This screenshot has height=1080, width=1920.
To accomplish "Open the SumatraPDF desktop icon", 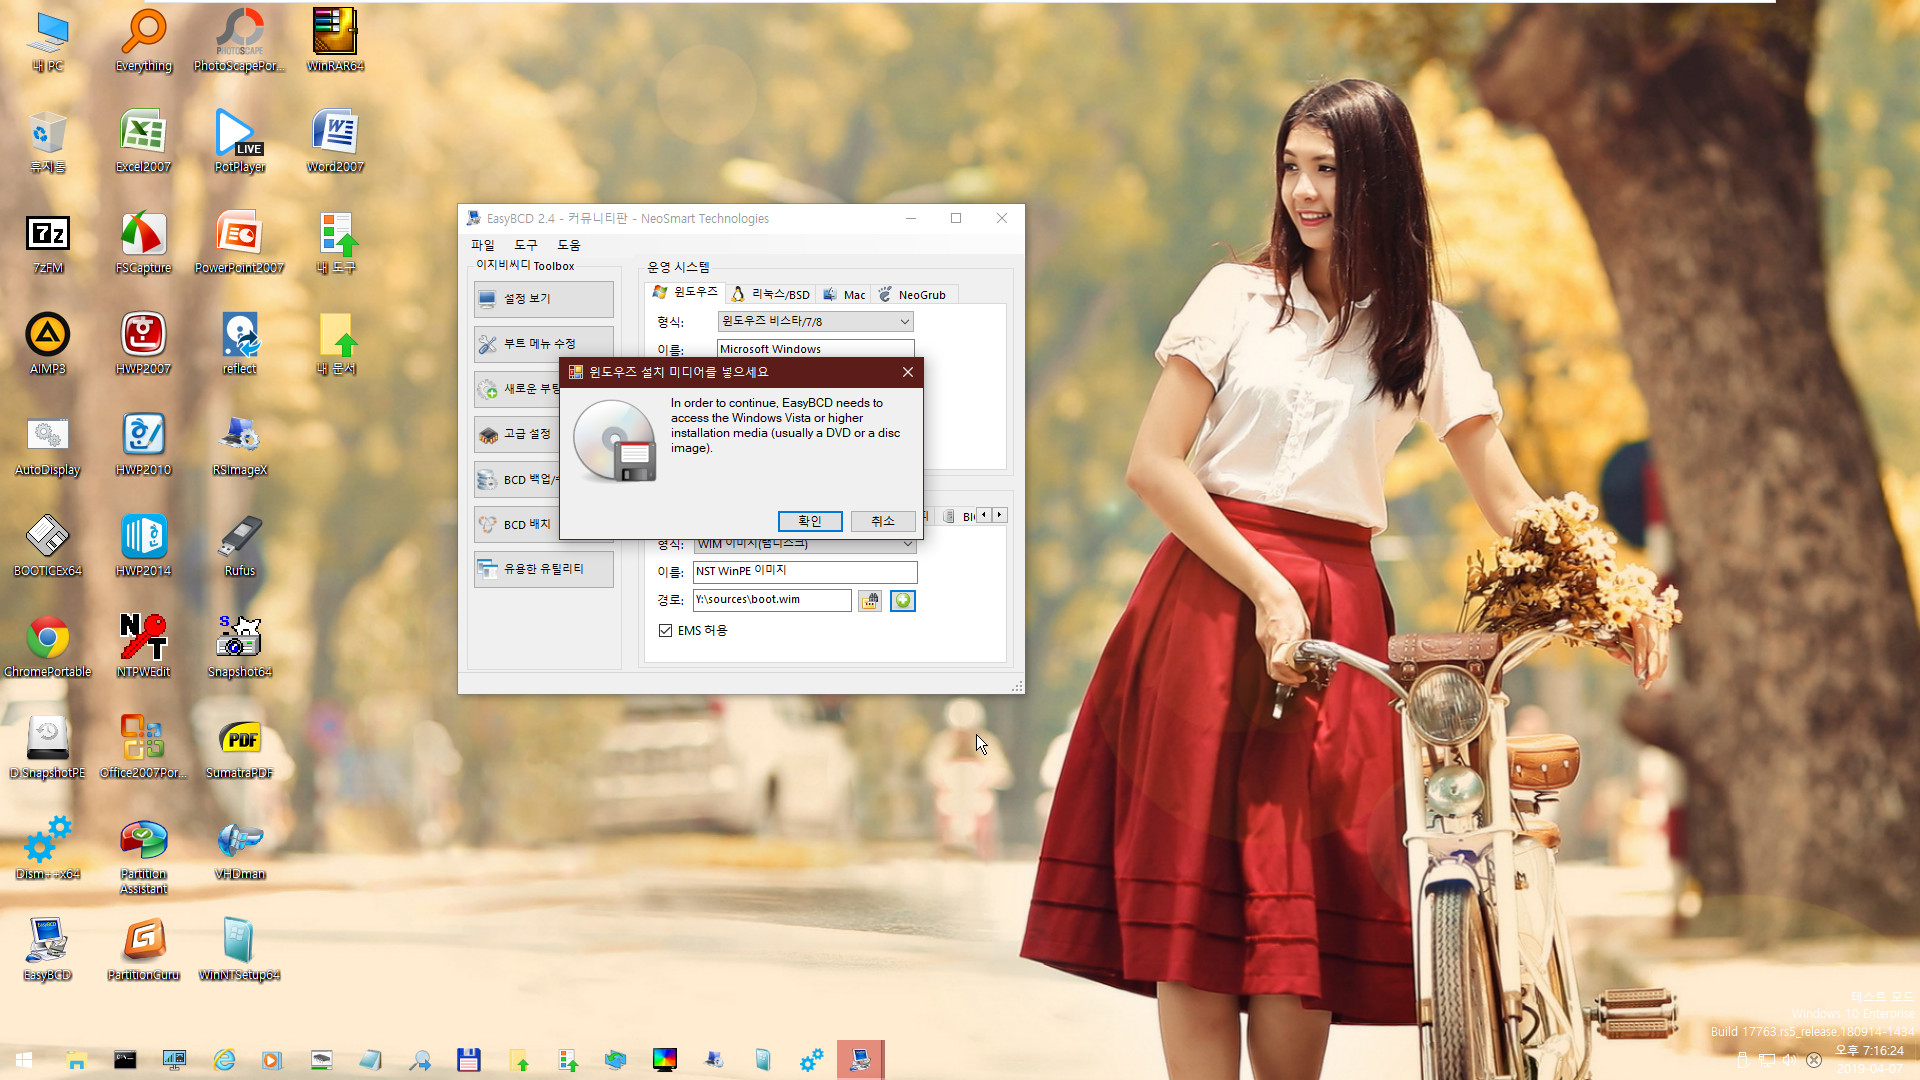I will click(240, 748).
